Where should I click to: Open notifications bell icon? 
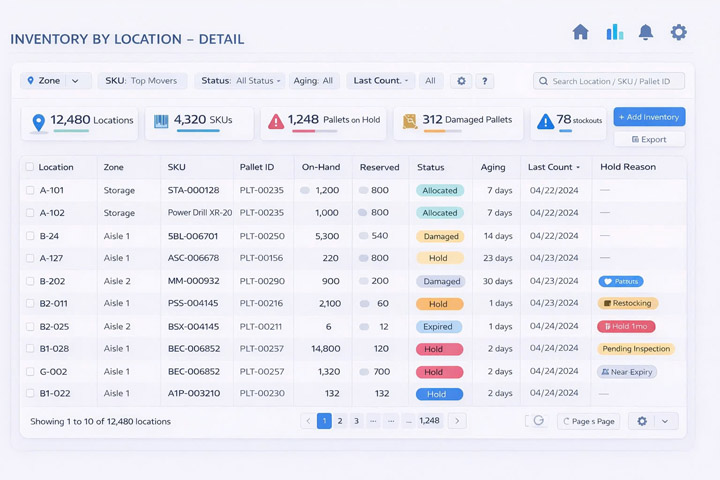click(646, 32)
